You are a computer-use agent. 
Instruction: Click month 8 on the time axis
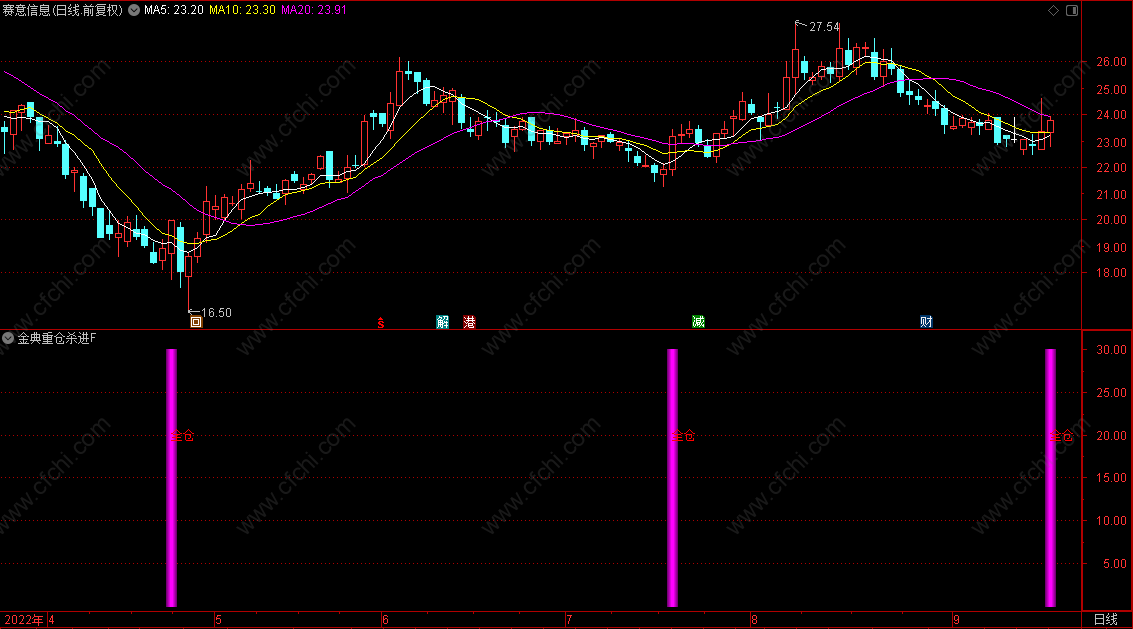tap(754, 620)
